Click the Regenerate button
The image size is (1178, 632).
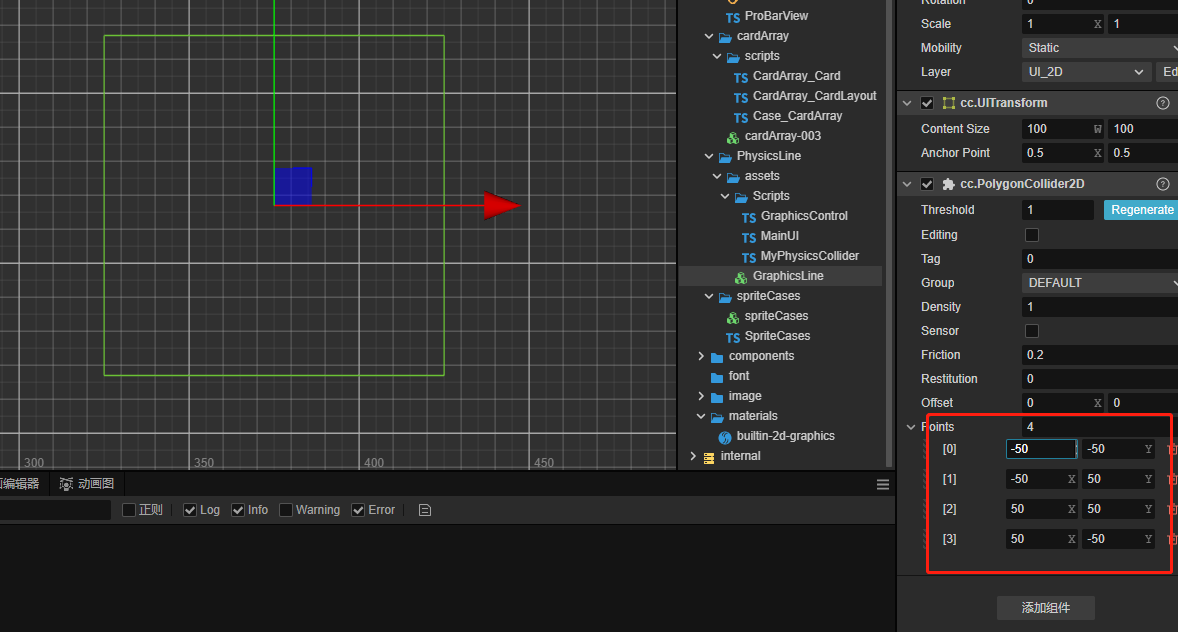[1140, 210]
